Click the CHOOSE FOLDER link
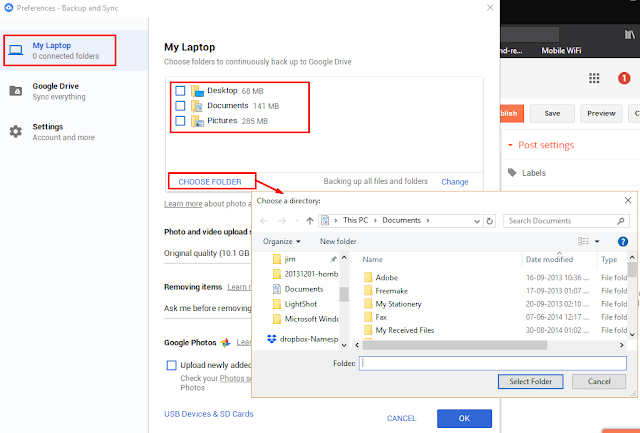The image size is (640, 433). click(x=210, y=182)
